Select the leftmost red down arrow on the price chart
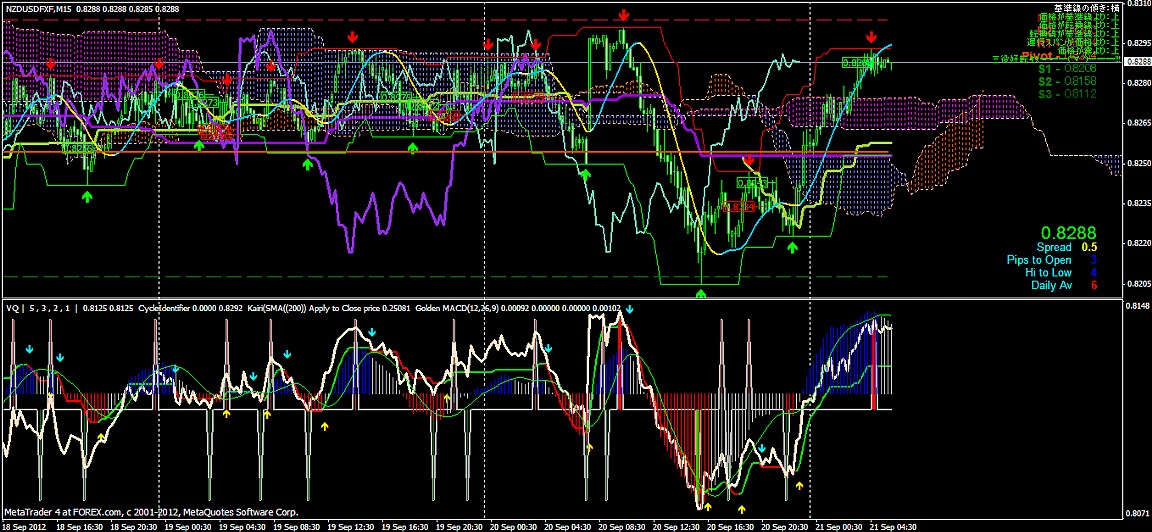Viewport: 1152px width, 532px height. pos(52,63)
